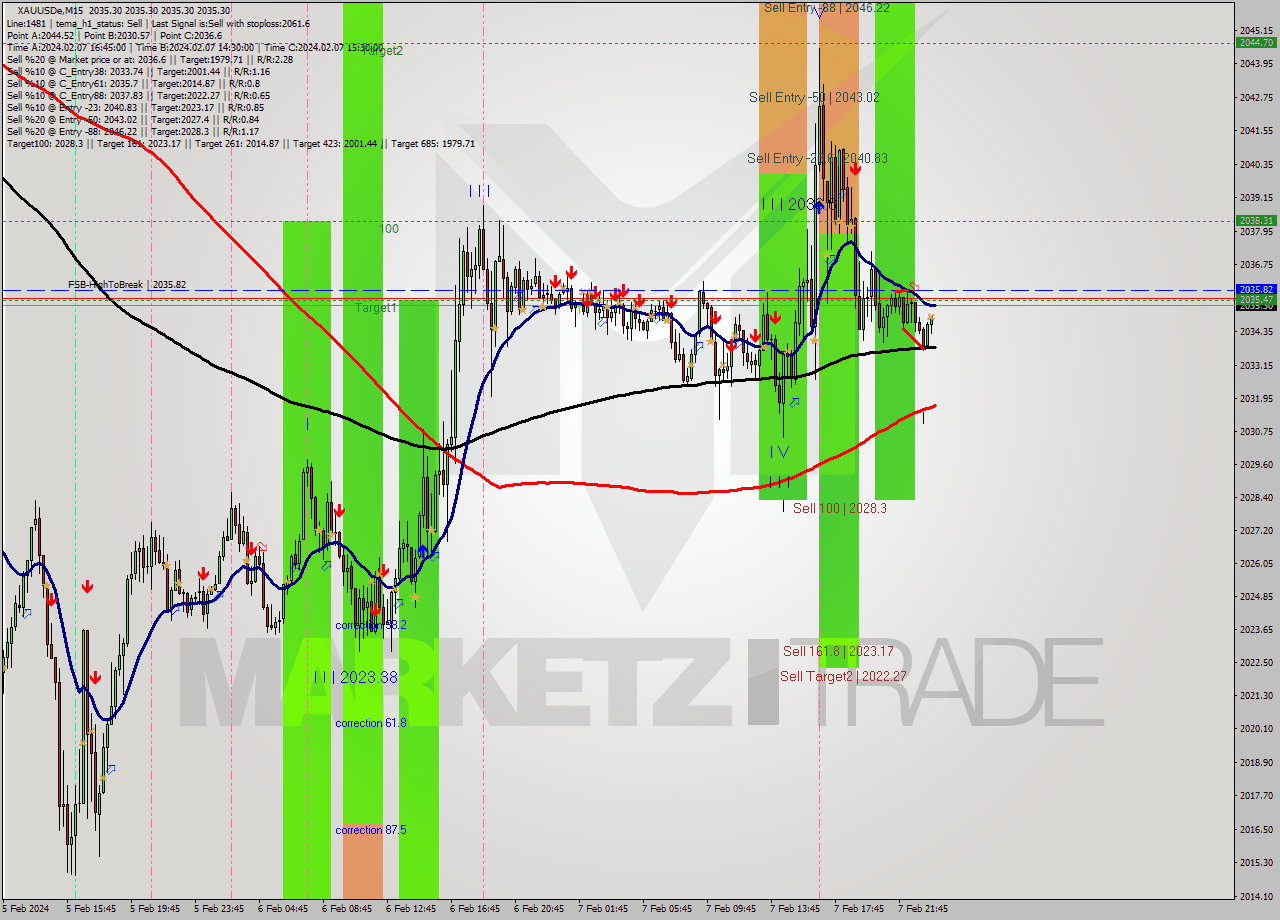1280x920 pixels.
Task: Select the 'correction 87.5' label
Action: (371, 830)
